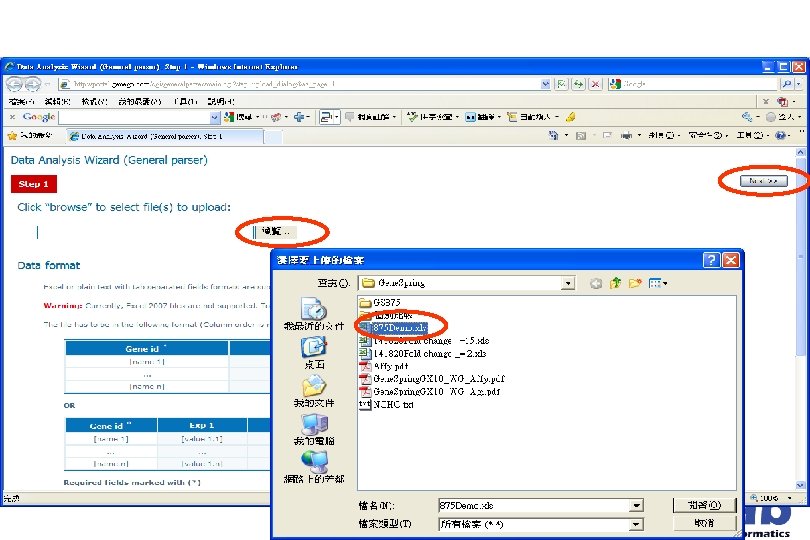Viewport: 810px width, 540px height.
Task: Click the Favorites star icon
Action: click(x=12, y=136)
